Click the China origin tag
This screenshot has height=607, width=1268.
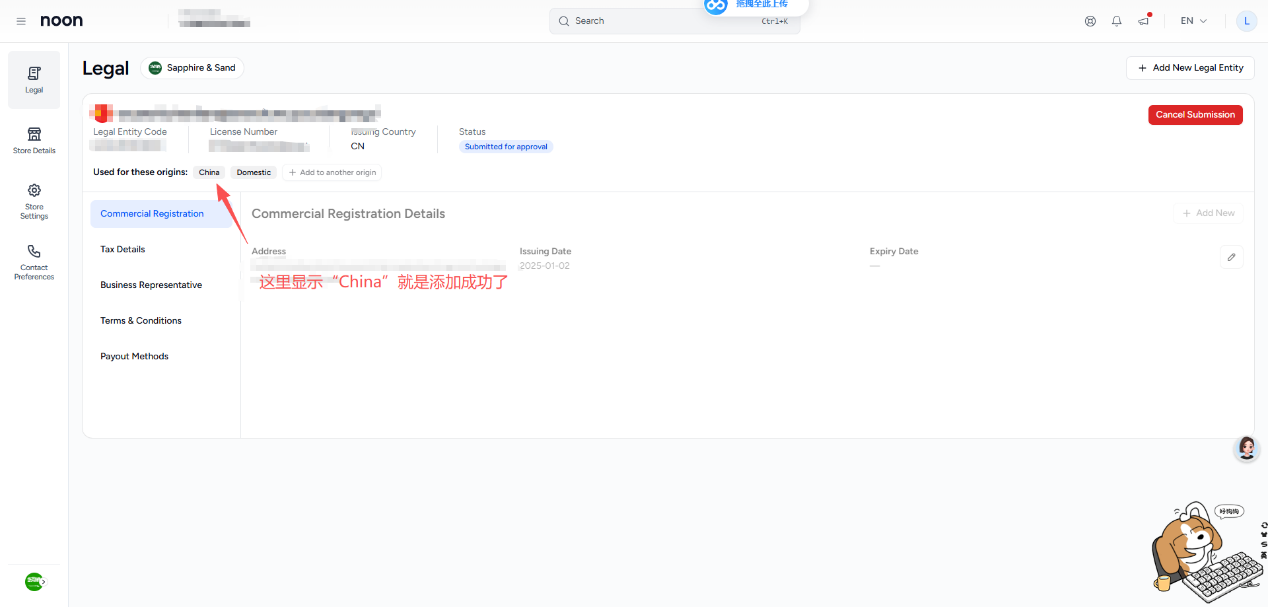click(x=209, y=172)
